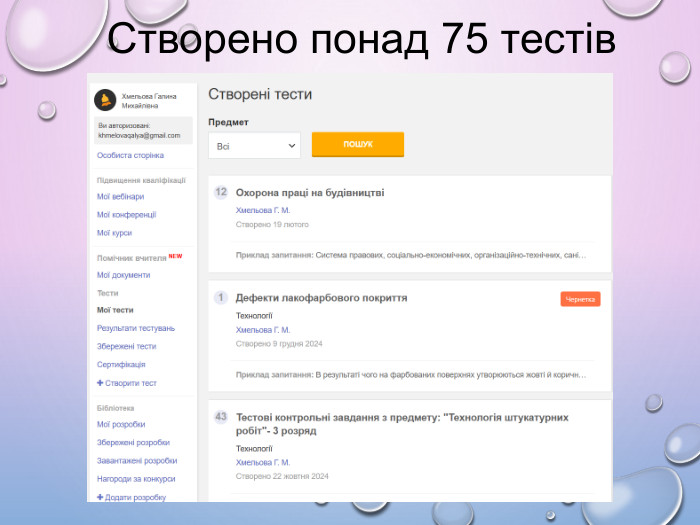
Task: Open Збережені тести
Action: pyautogui.click(x=126, y=346)
